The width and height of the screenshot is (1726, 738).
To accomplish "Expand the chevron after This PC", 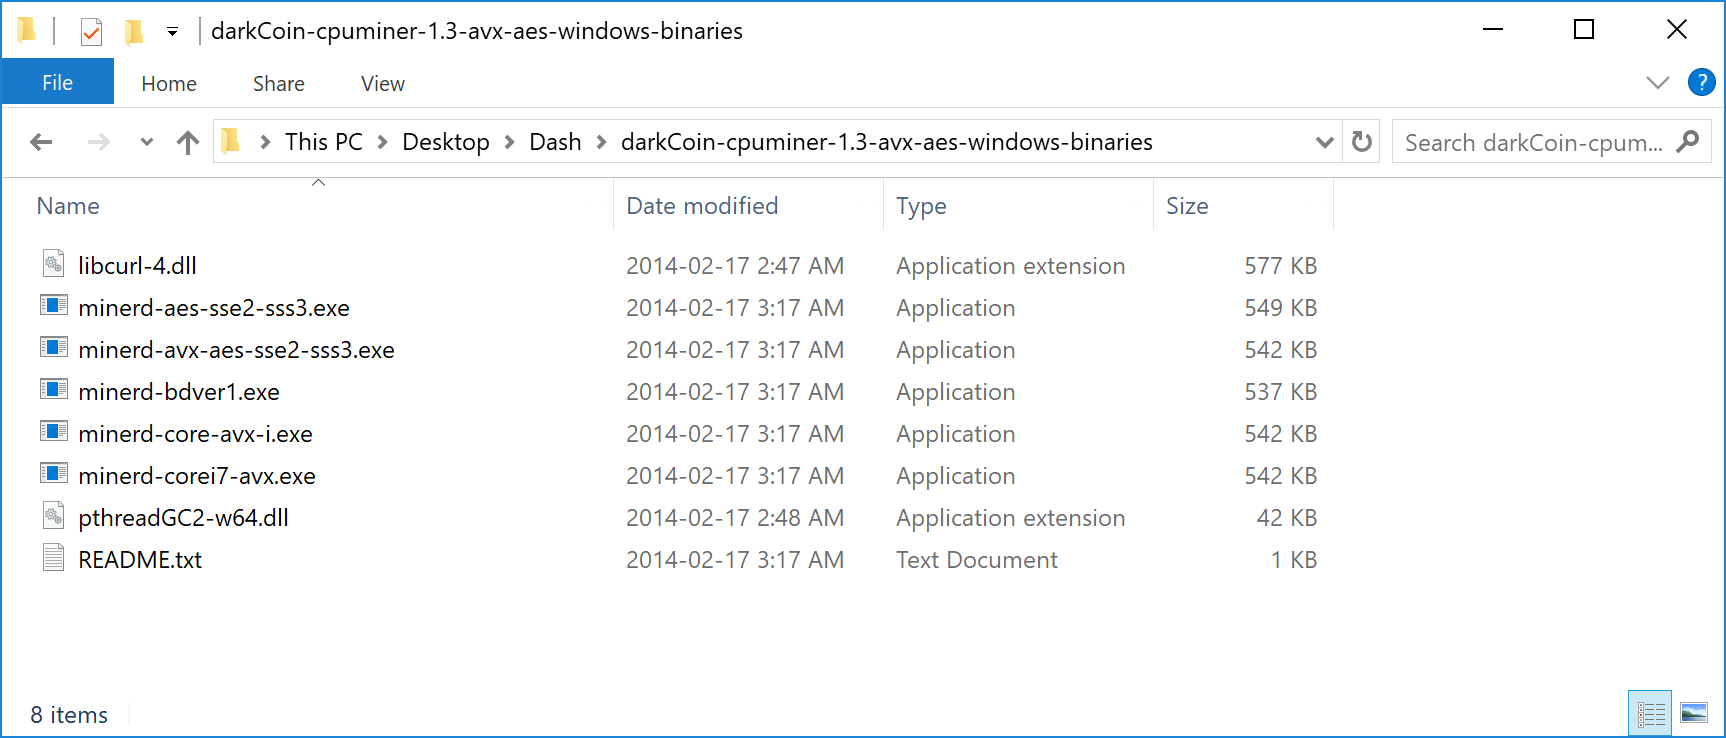I will pos(382,142).
